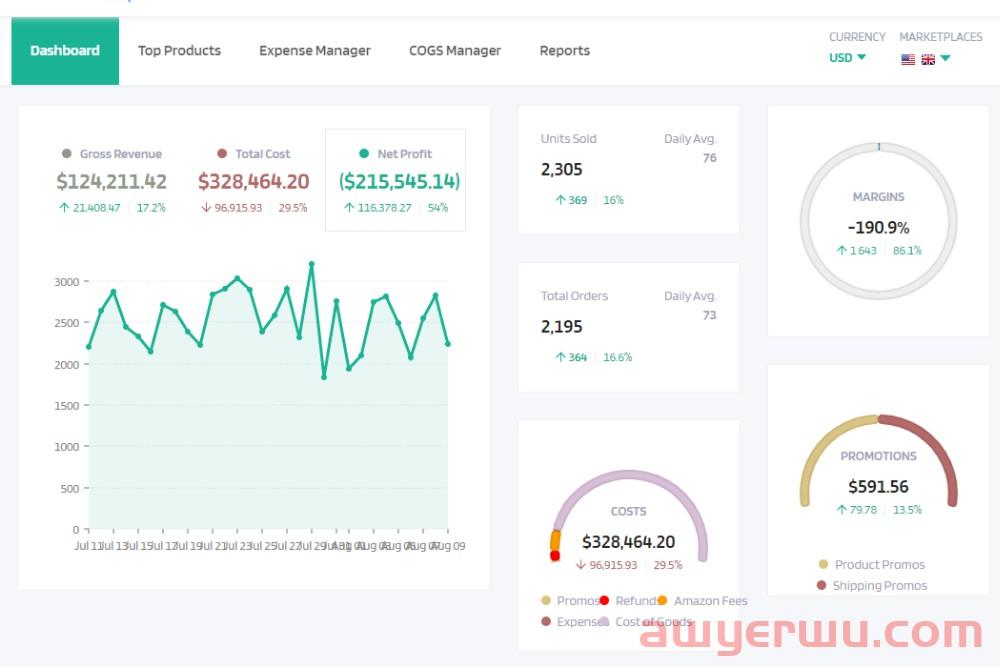Switch to the Expense Manager tab
This screenshot has height=667, width=1000.
coord(314,51)
